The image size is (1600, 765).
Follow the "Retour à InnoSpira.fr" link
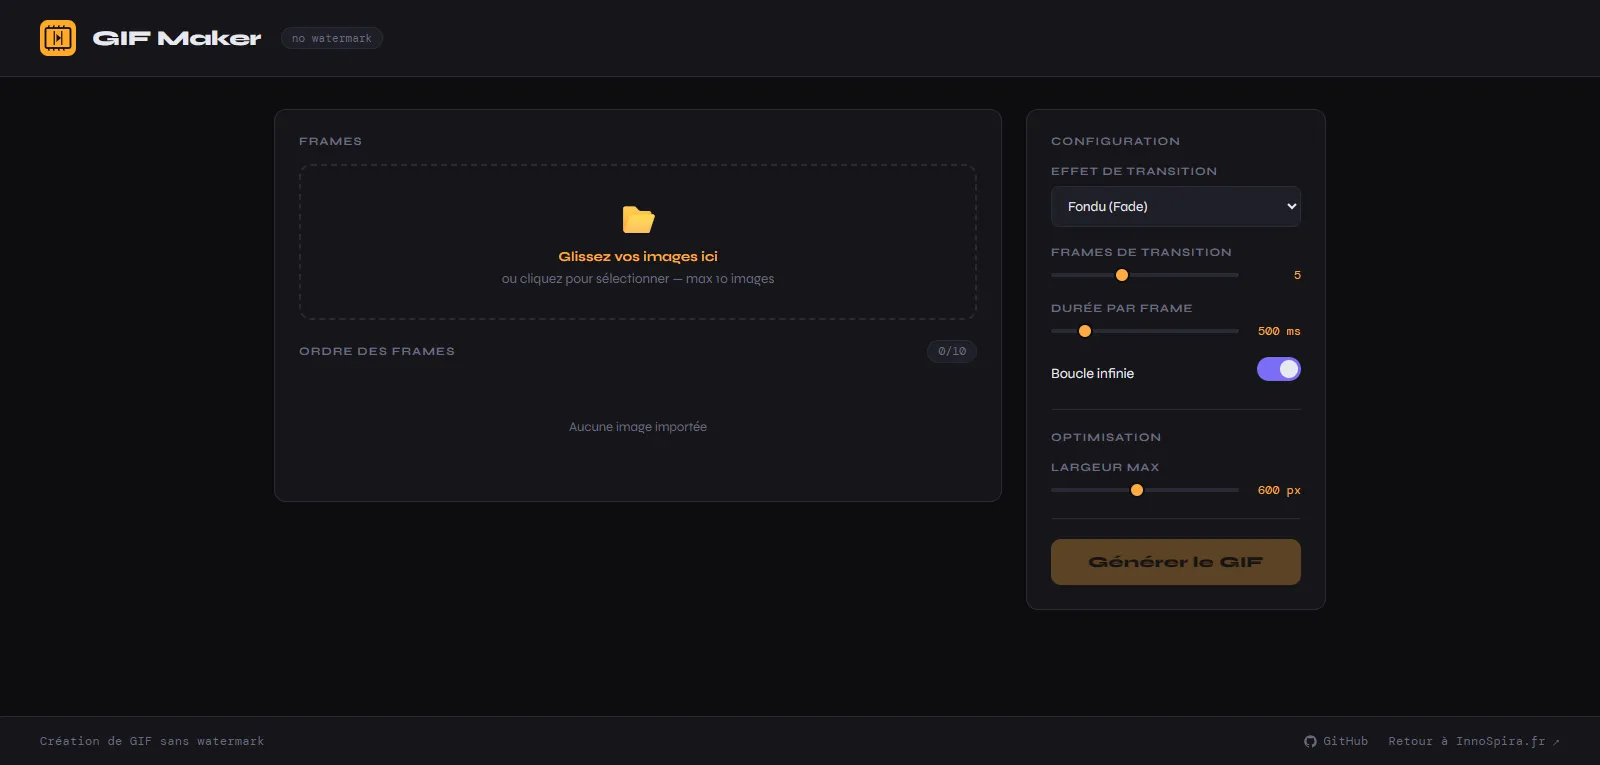[1466, 741]
